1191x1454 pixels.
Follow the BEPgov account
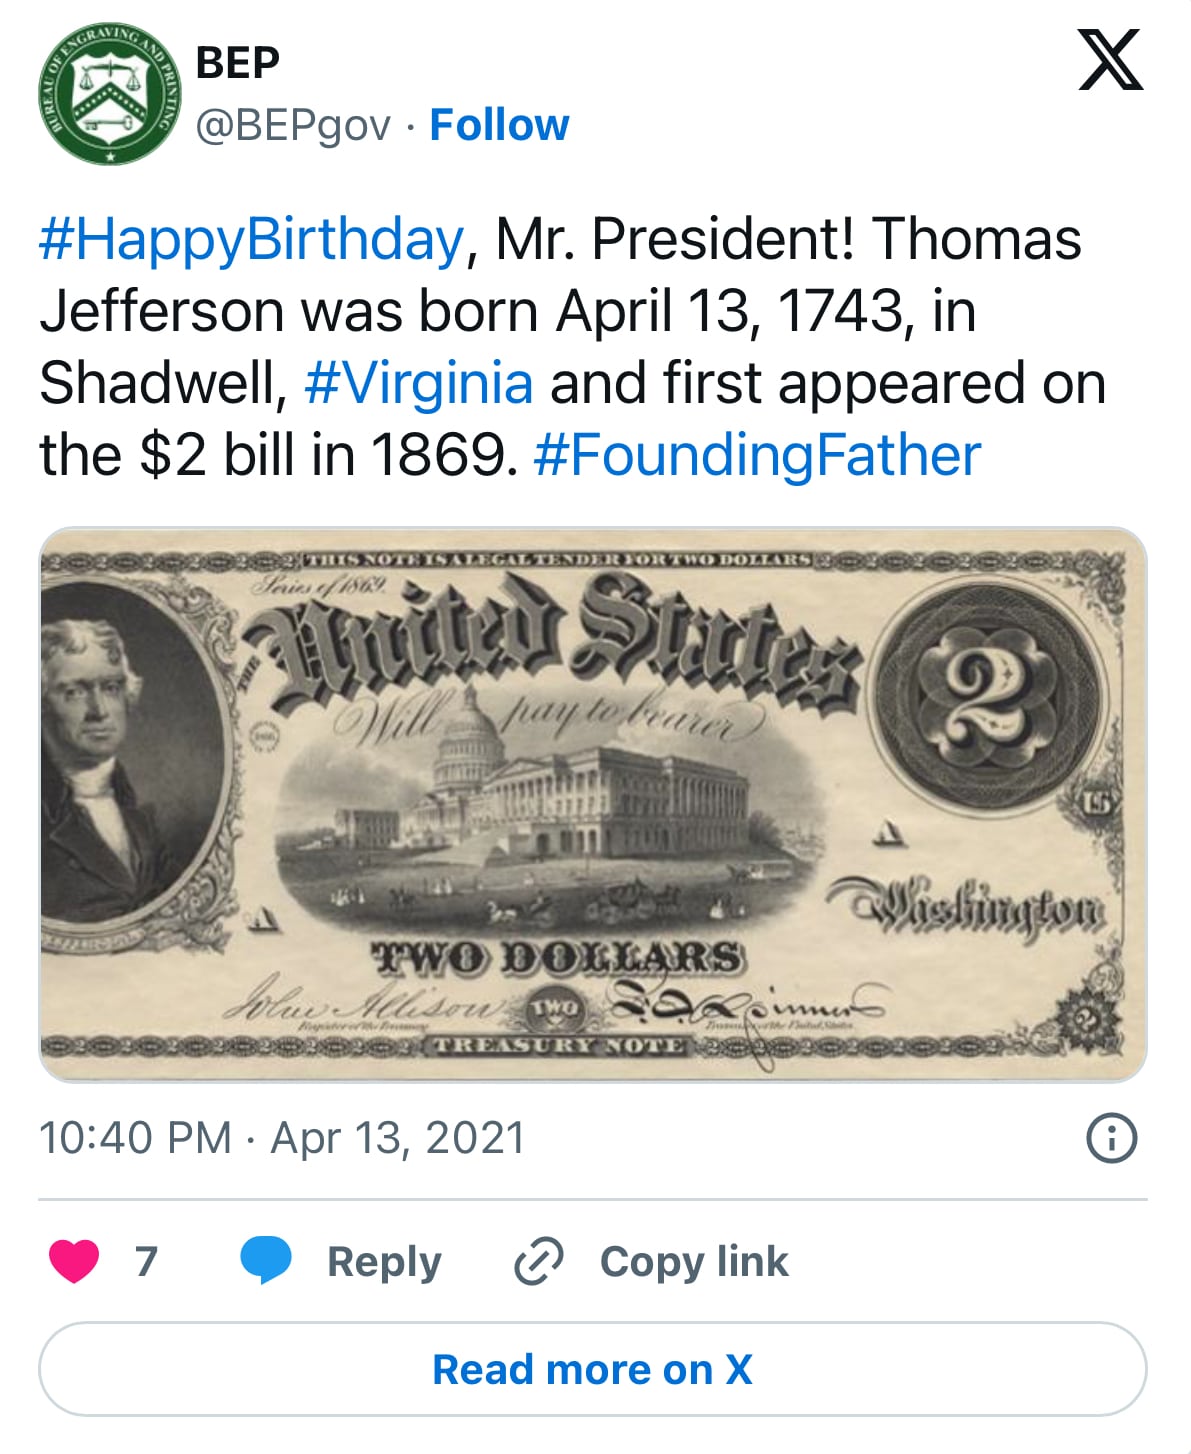point(499,125)
